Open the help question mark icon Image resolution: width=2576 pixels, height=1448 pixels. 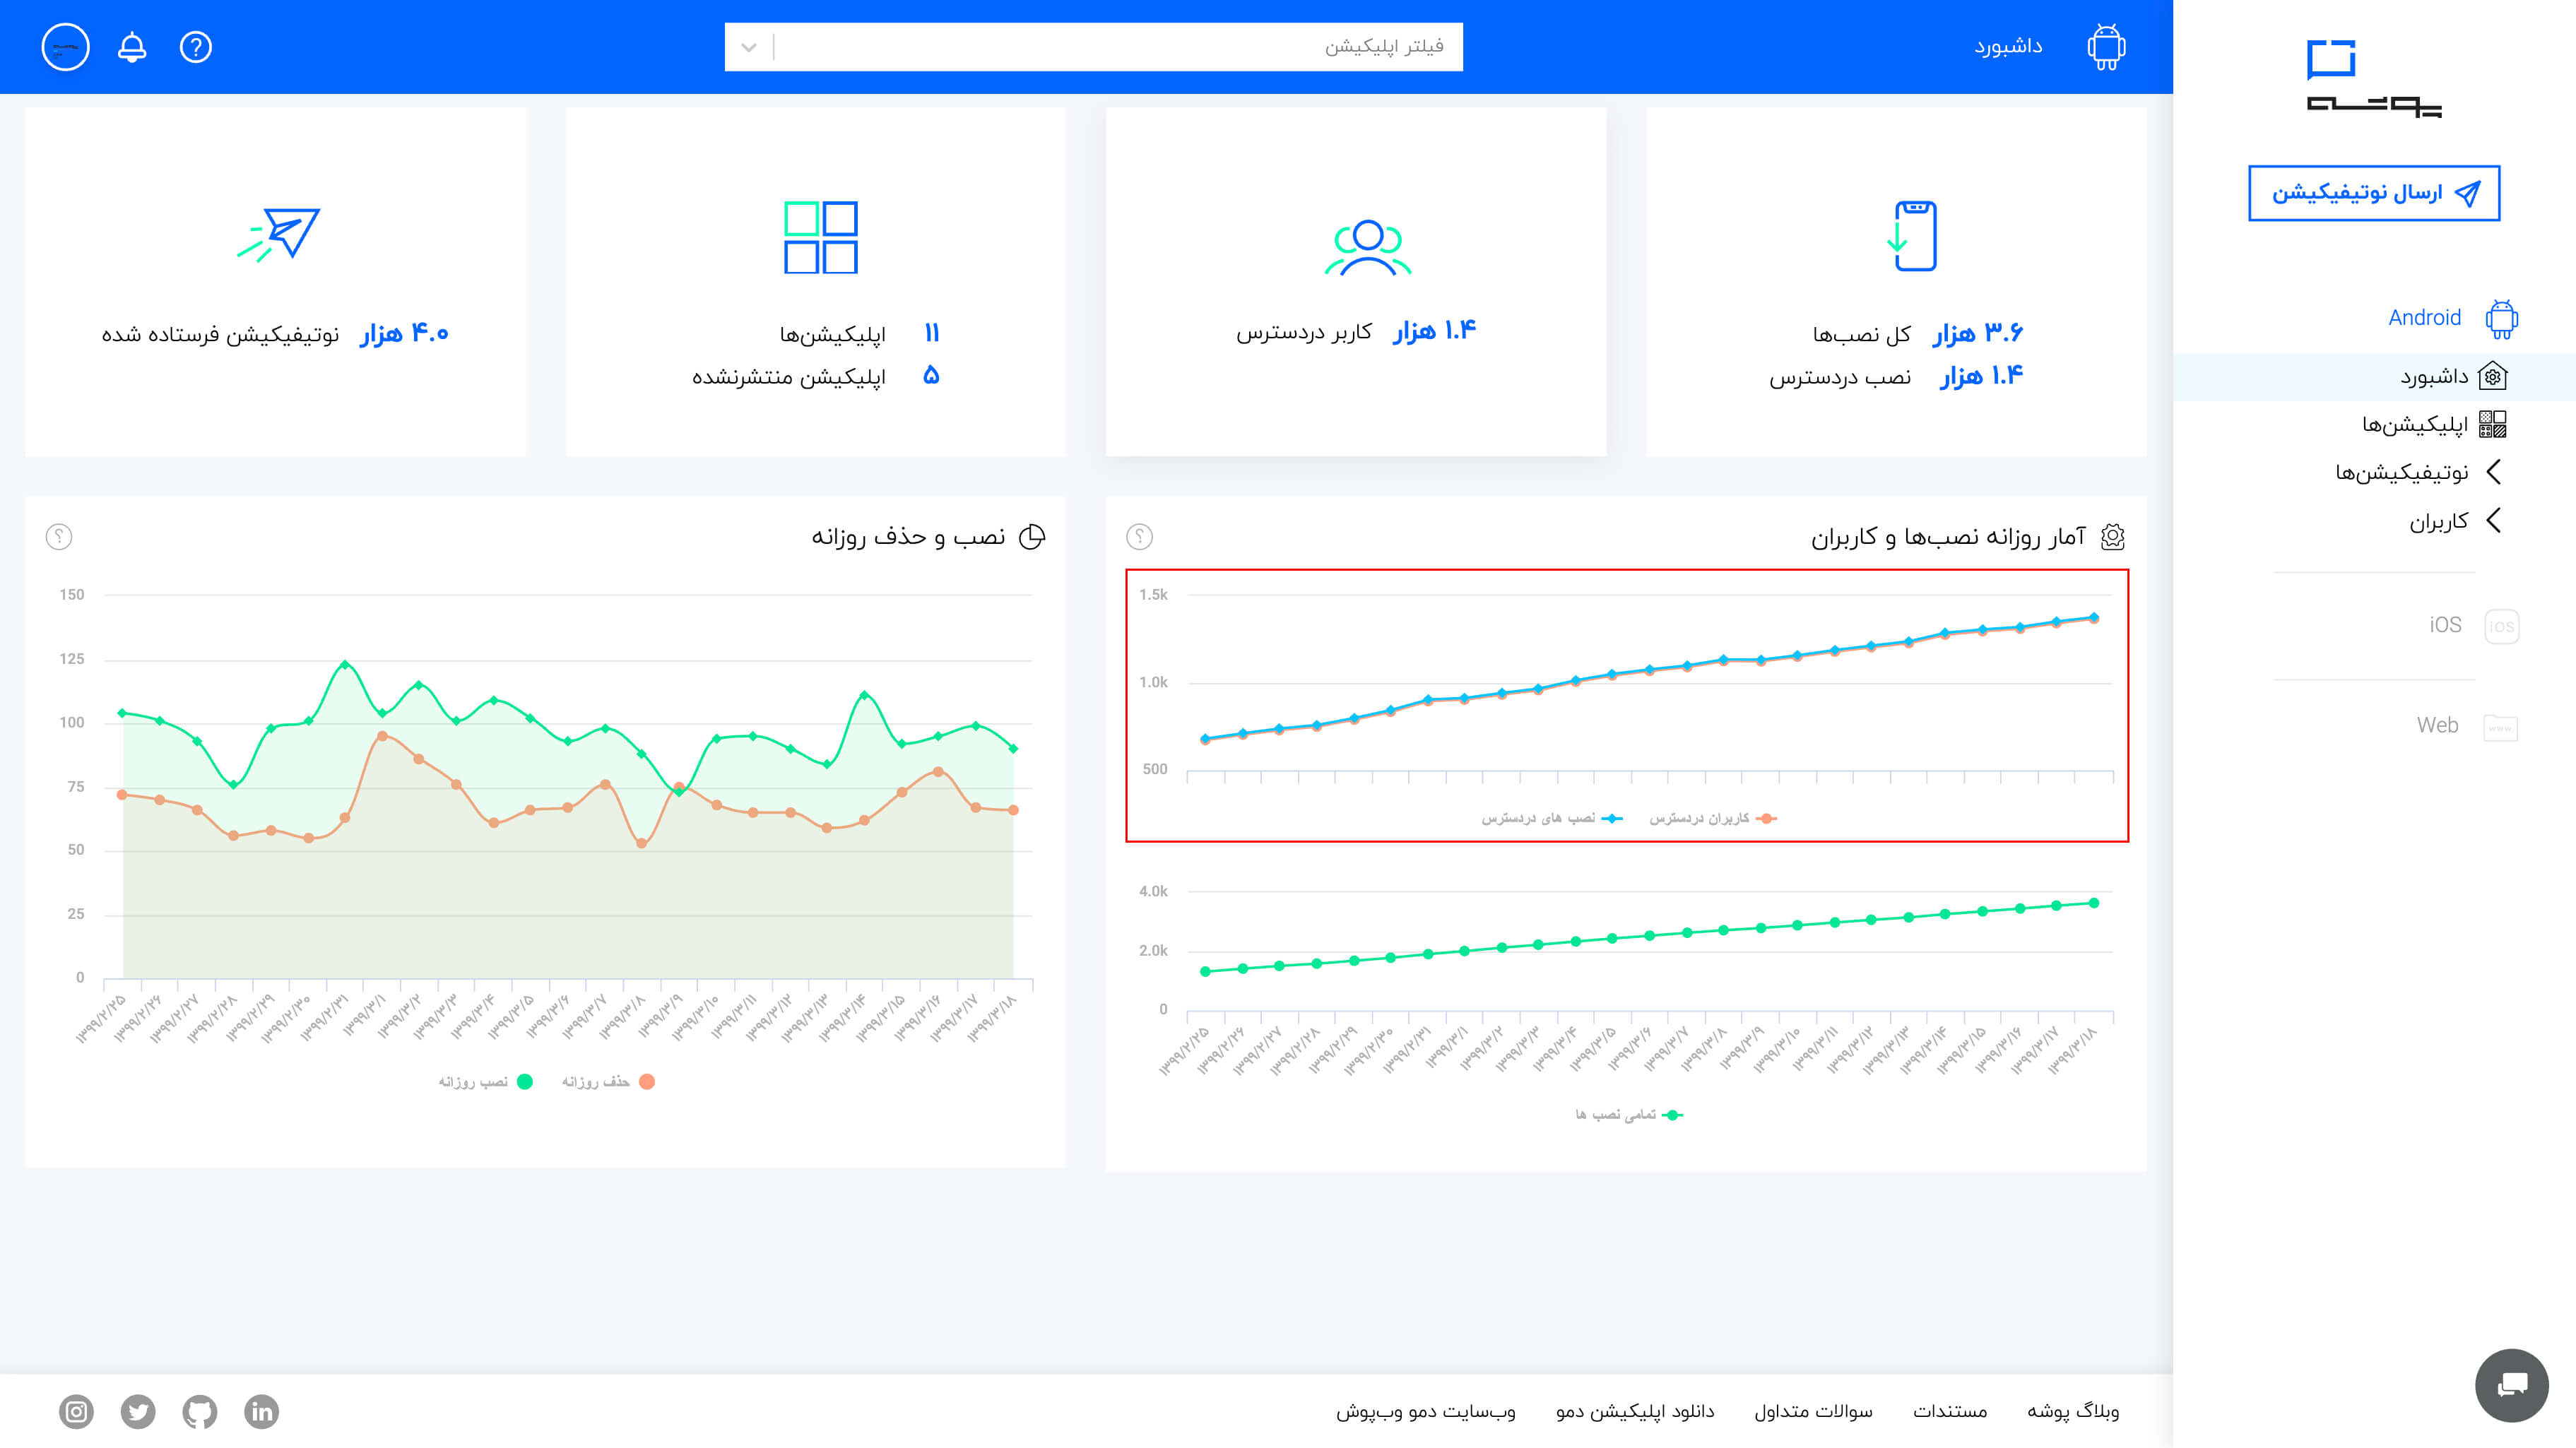pyautogui.click(x=196, y=47)
